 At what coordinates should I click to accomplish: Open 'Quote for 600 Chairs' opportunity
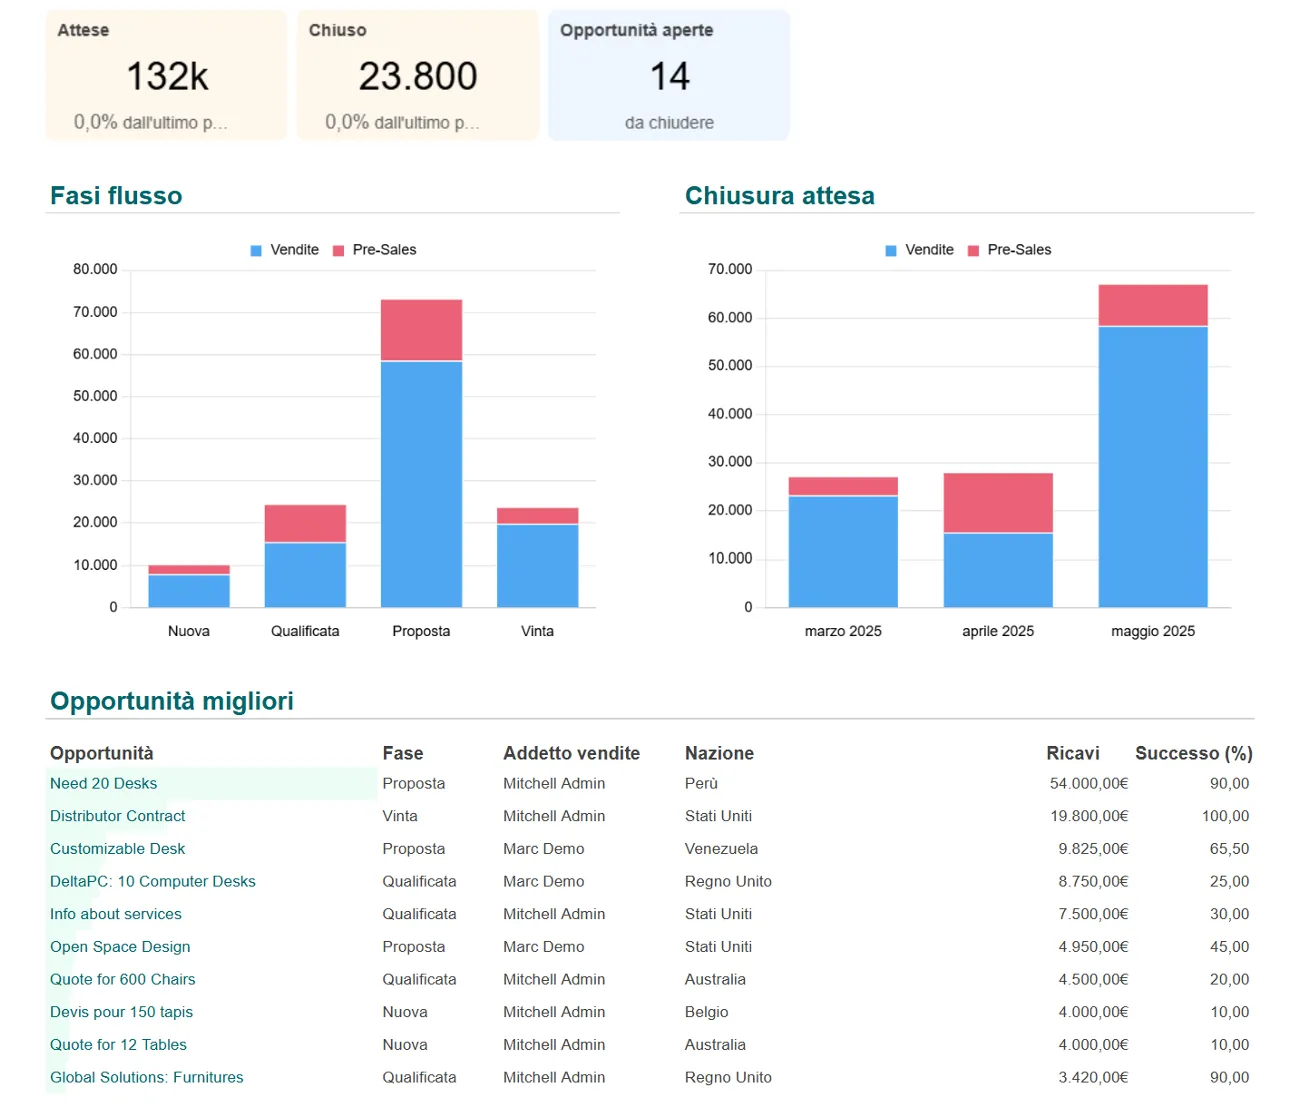pos(122,979)
